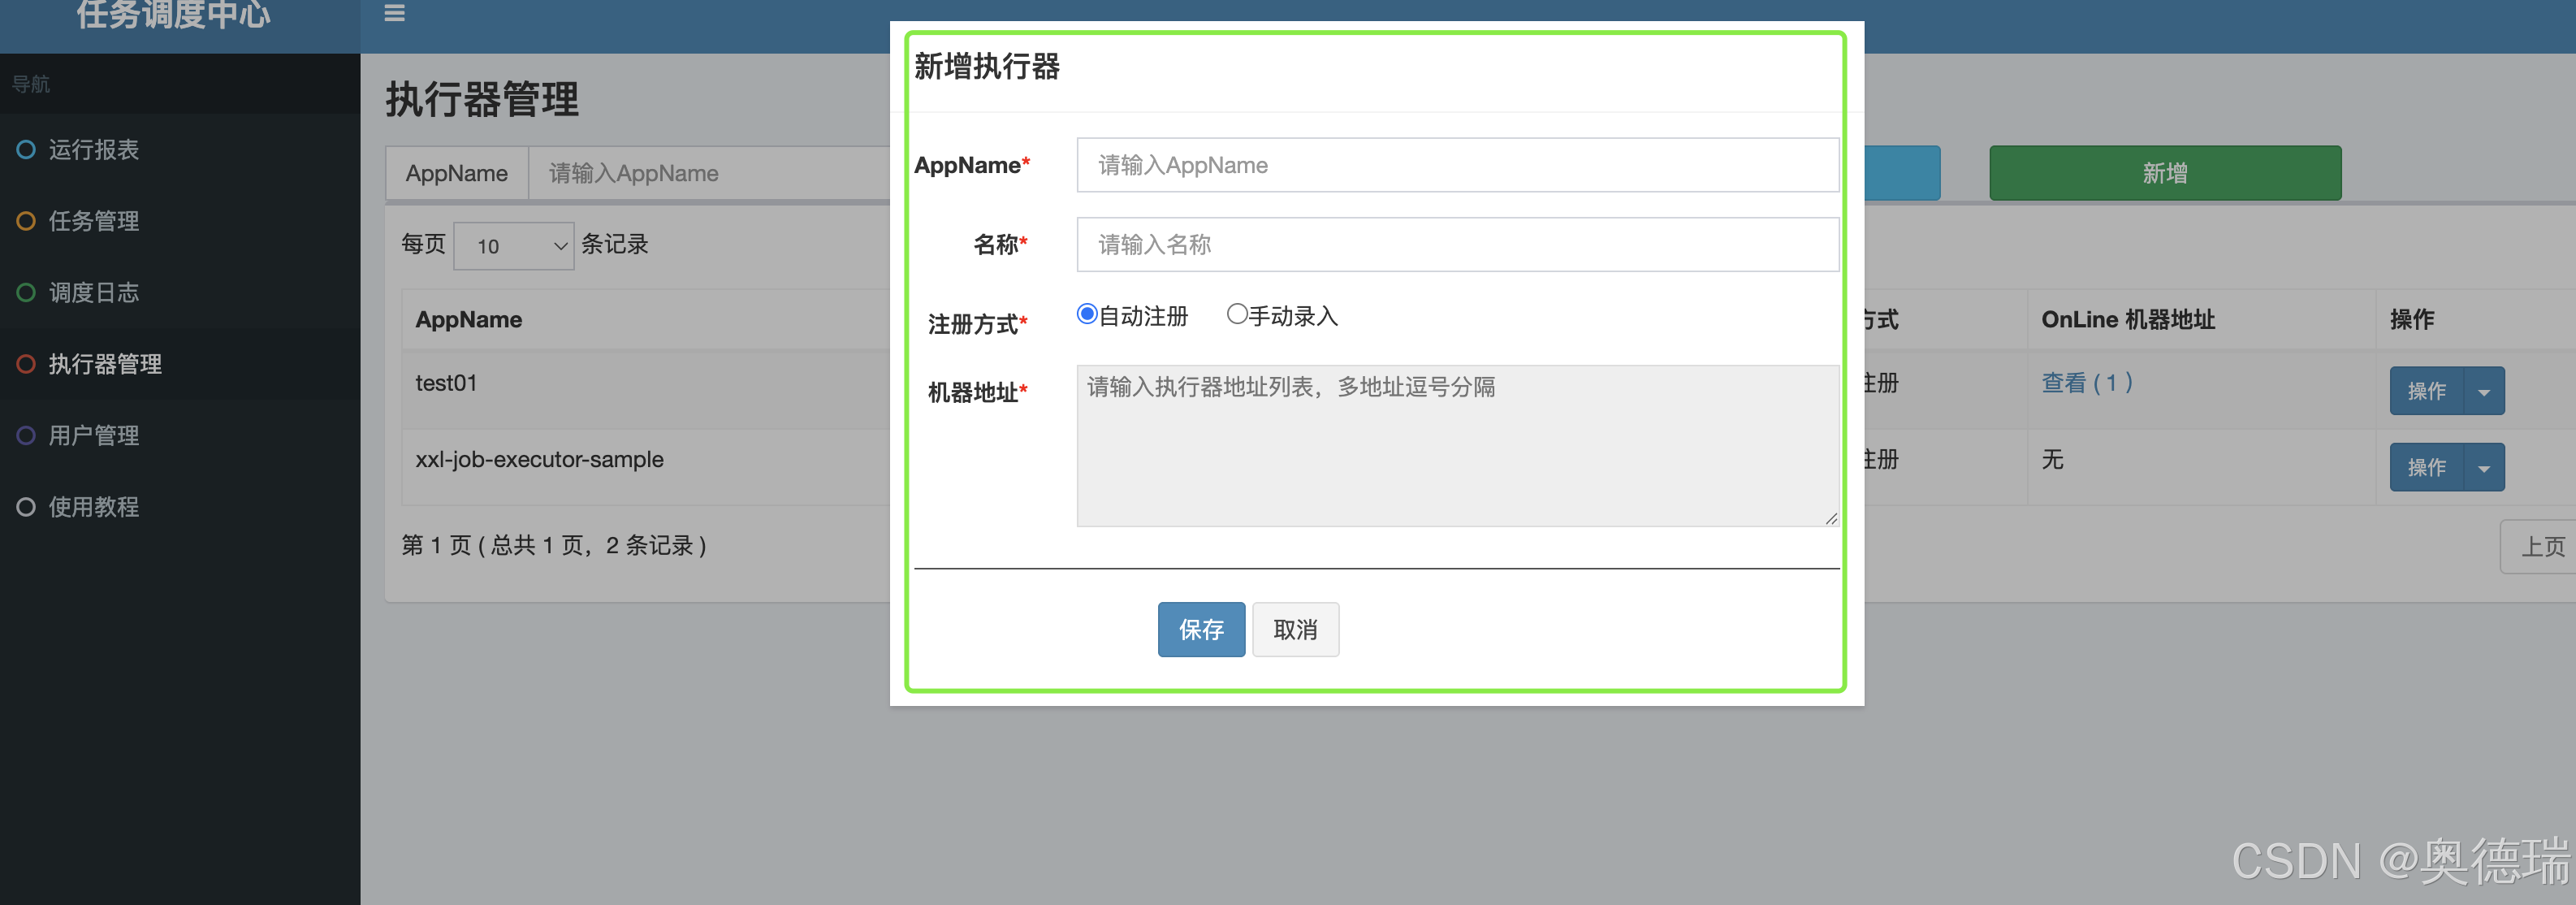The image size is (2576, 905).
Task: Click the 执行器管理 red circle icon
Action: pos(26,364)
